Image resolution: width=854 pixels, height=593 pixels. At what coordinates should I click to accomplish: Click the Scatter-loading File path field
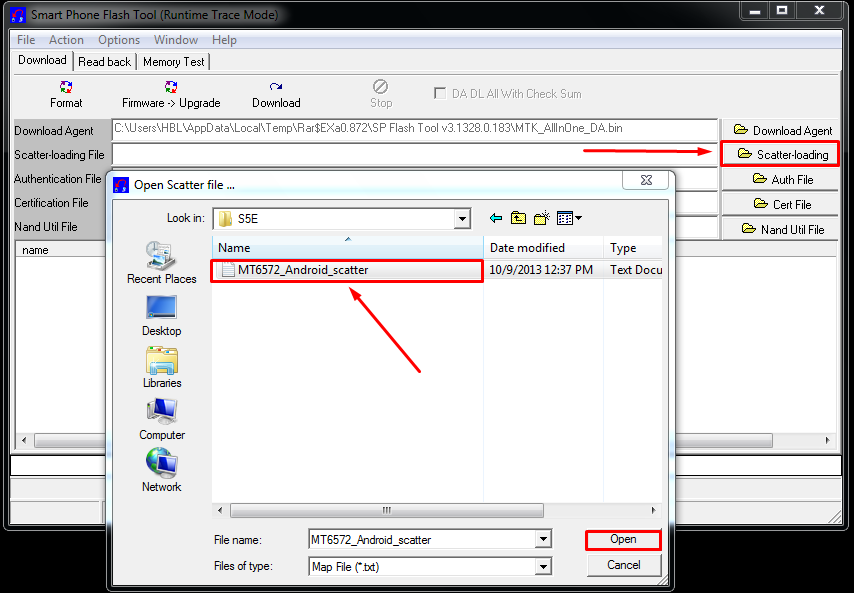coord(414,154)
